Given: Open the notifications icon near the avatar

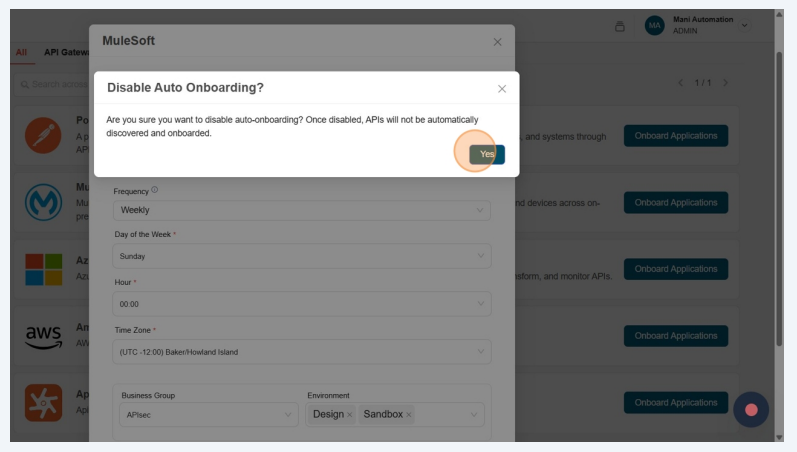Looking at the screenshot, I should [620, 26].
